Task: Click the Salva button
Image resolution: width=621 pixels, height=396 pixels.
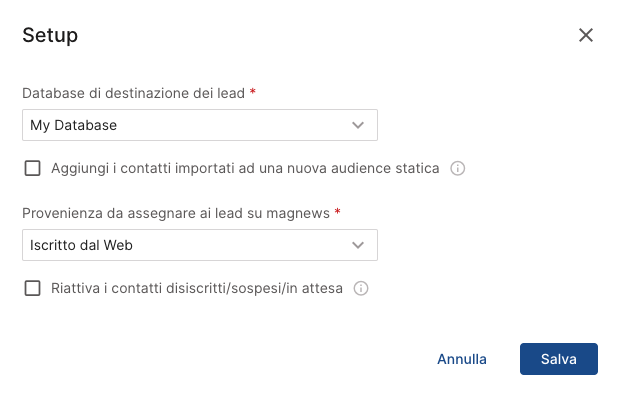Action: (559, 359)
